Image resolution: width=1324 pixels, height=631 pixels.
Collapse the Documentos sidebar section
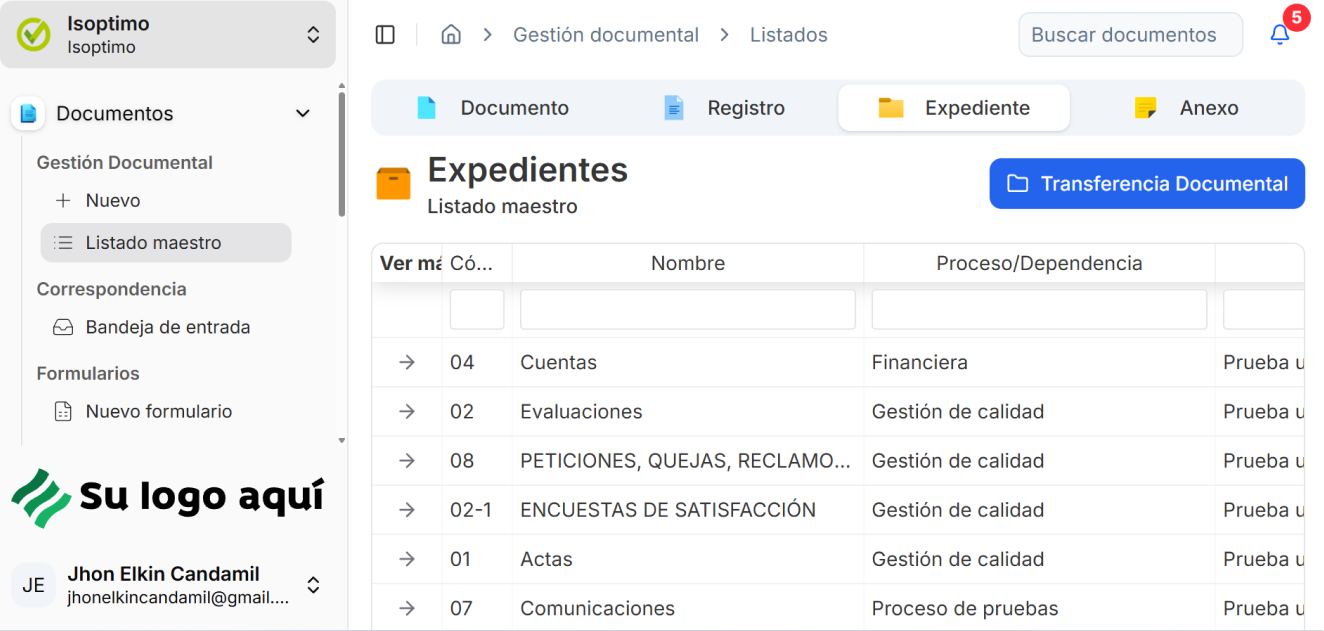(x=303, y=114)
